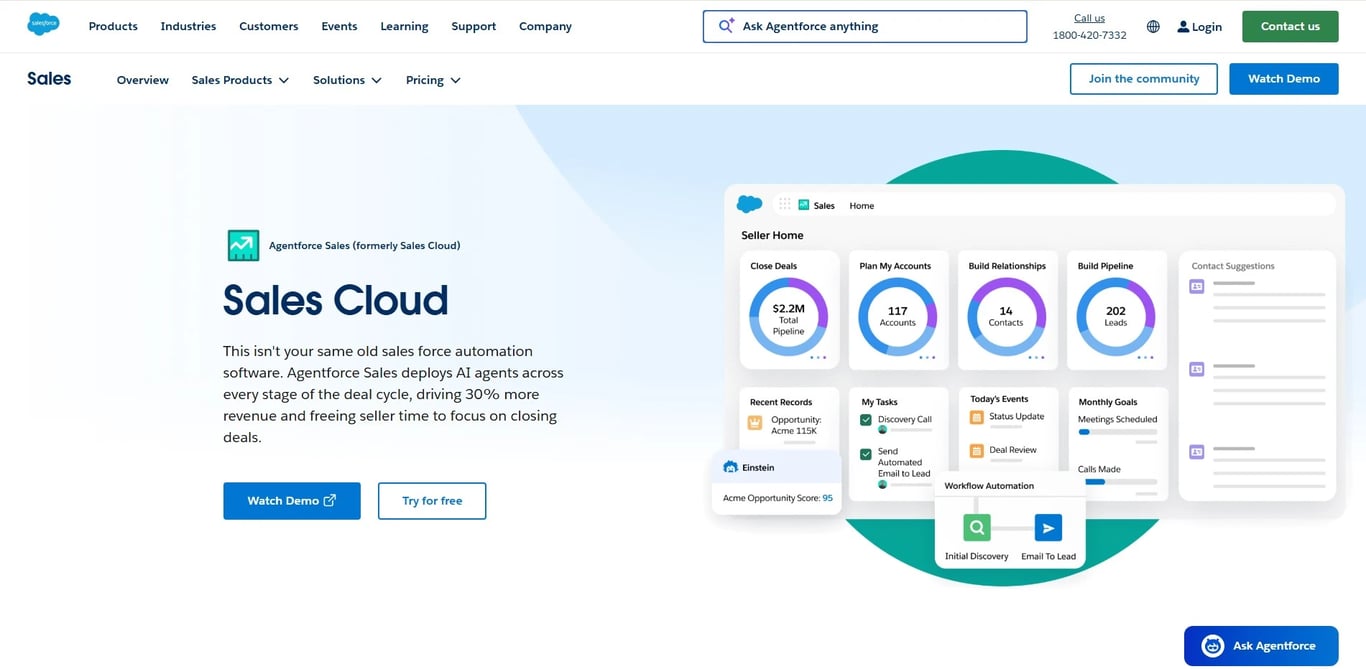This screenshot has width=1366, height=669.
Task: Open the Industries menu
Action: click(x=188, y=26)
